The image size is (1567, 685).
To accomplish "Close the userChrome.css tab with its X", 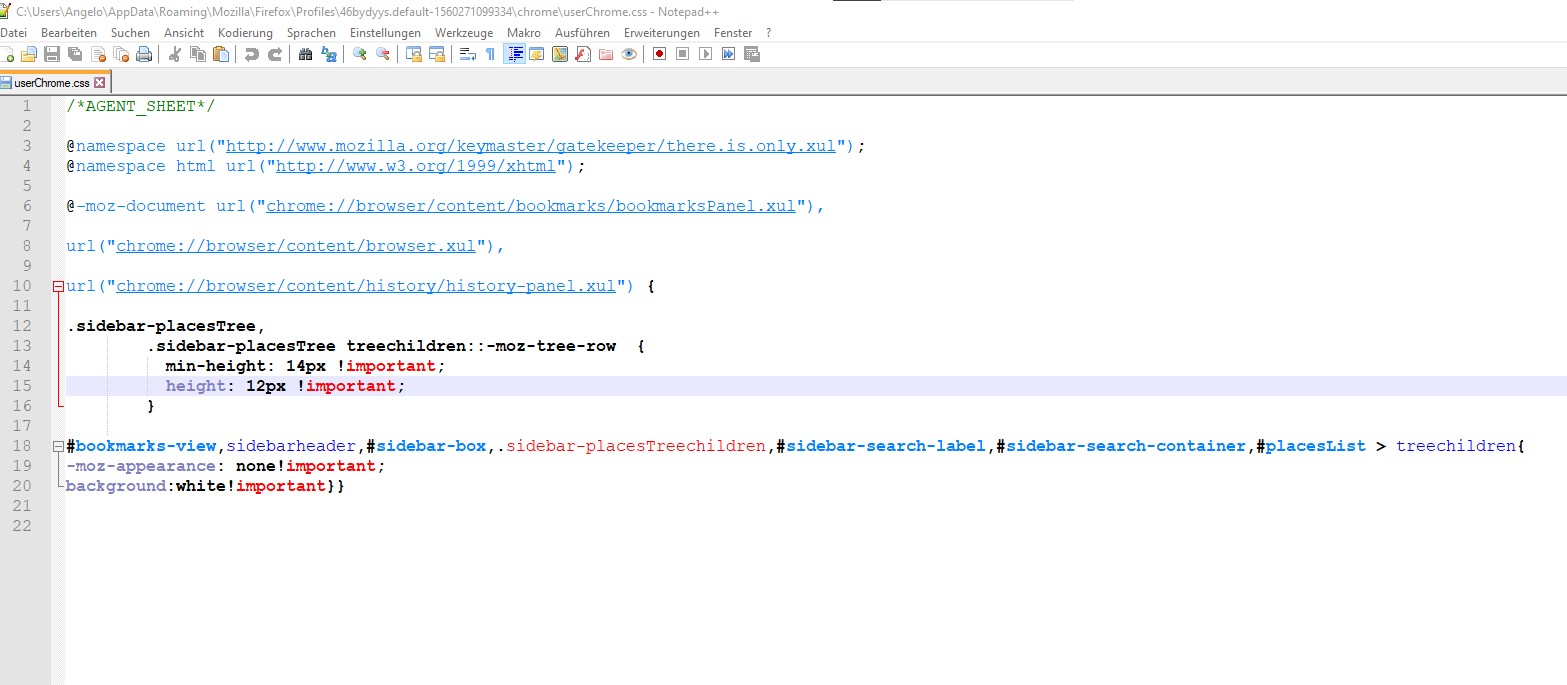I will coord(98,82).
